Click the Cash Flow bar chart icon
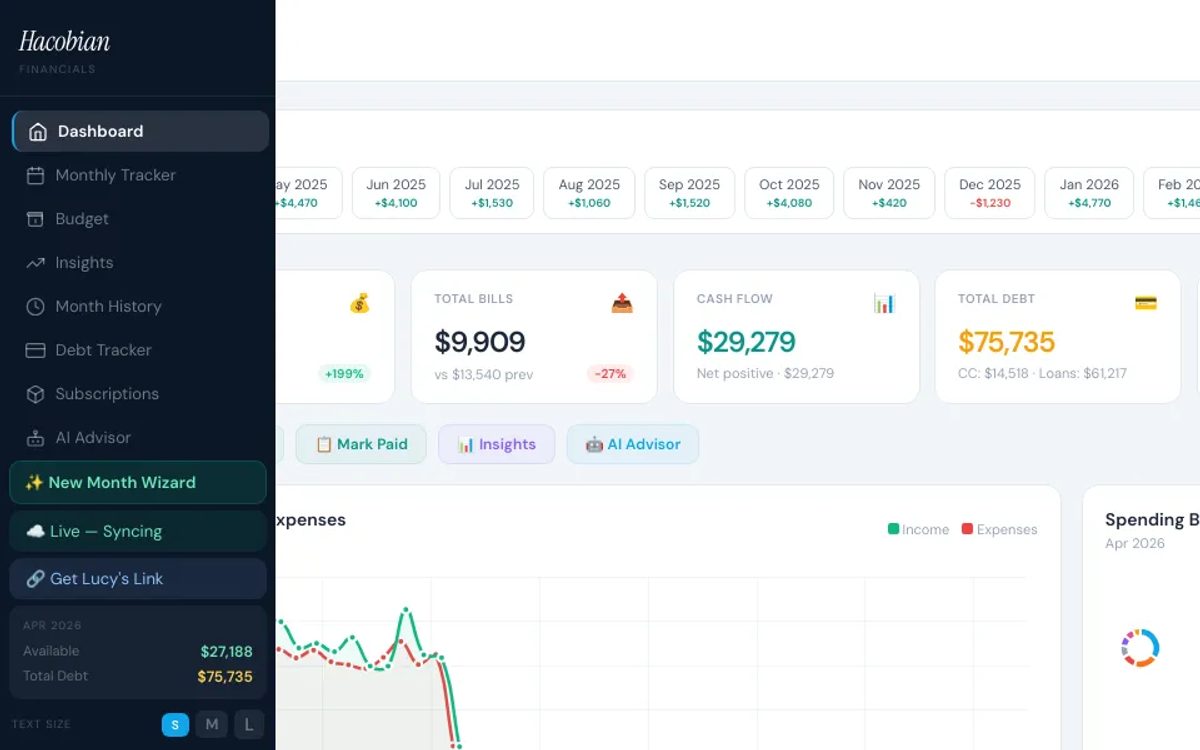 884,303
